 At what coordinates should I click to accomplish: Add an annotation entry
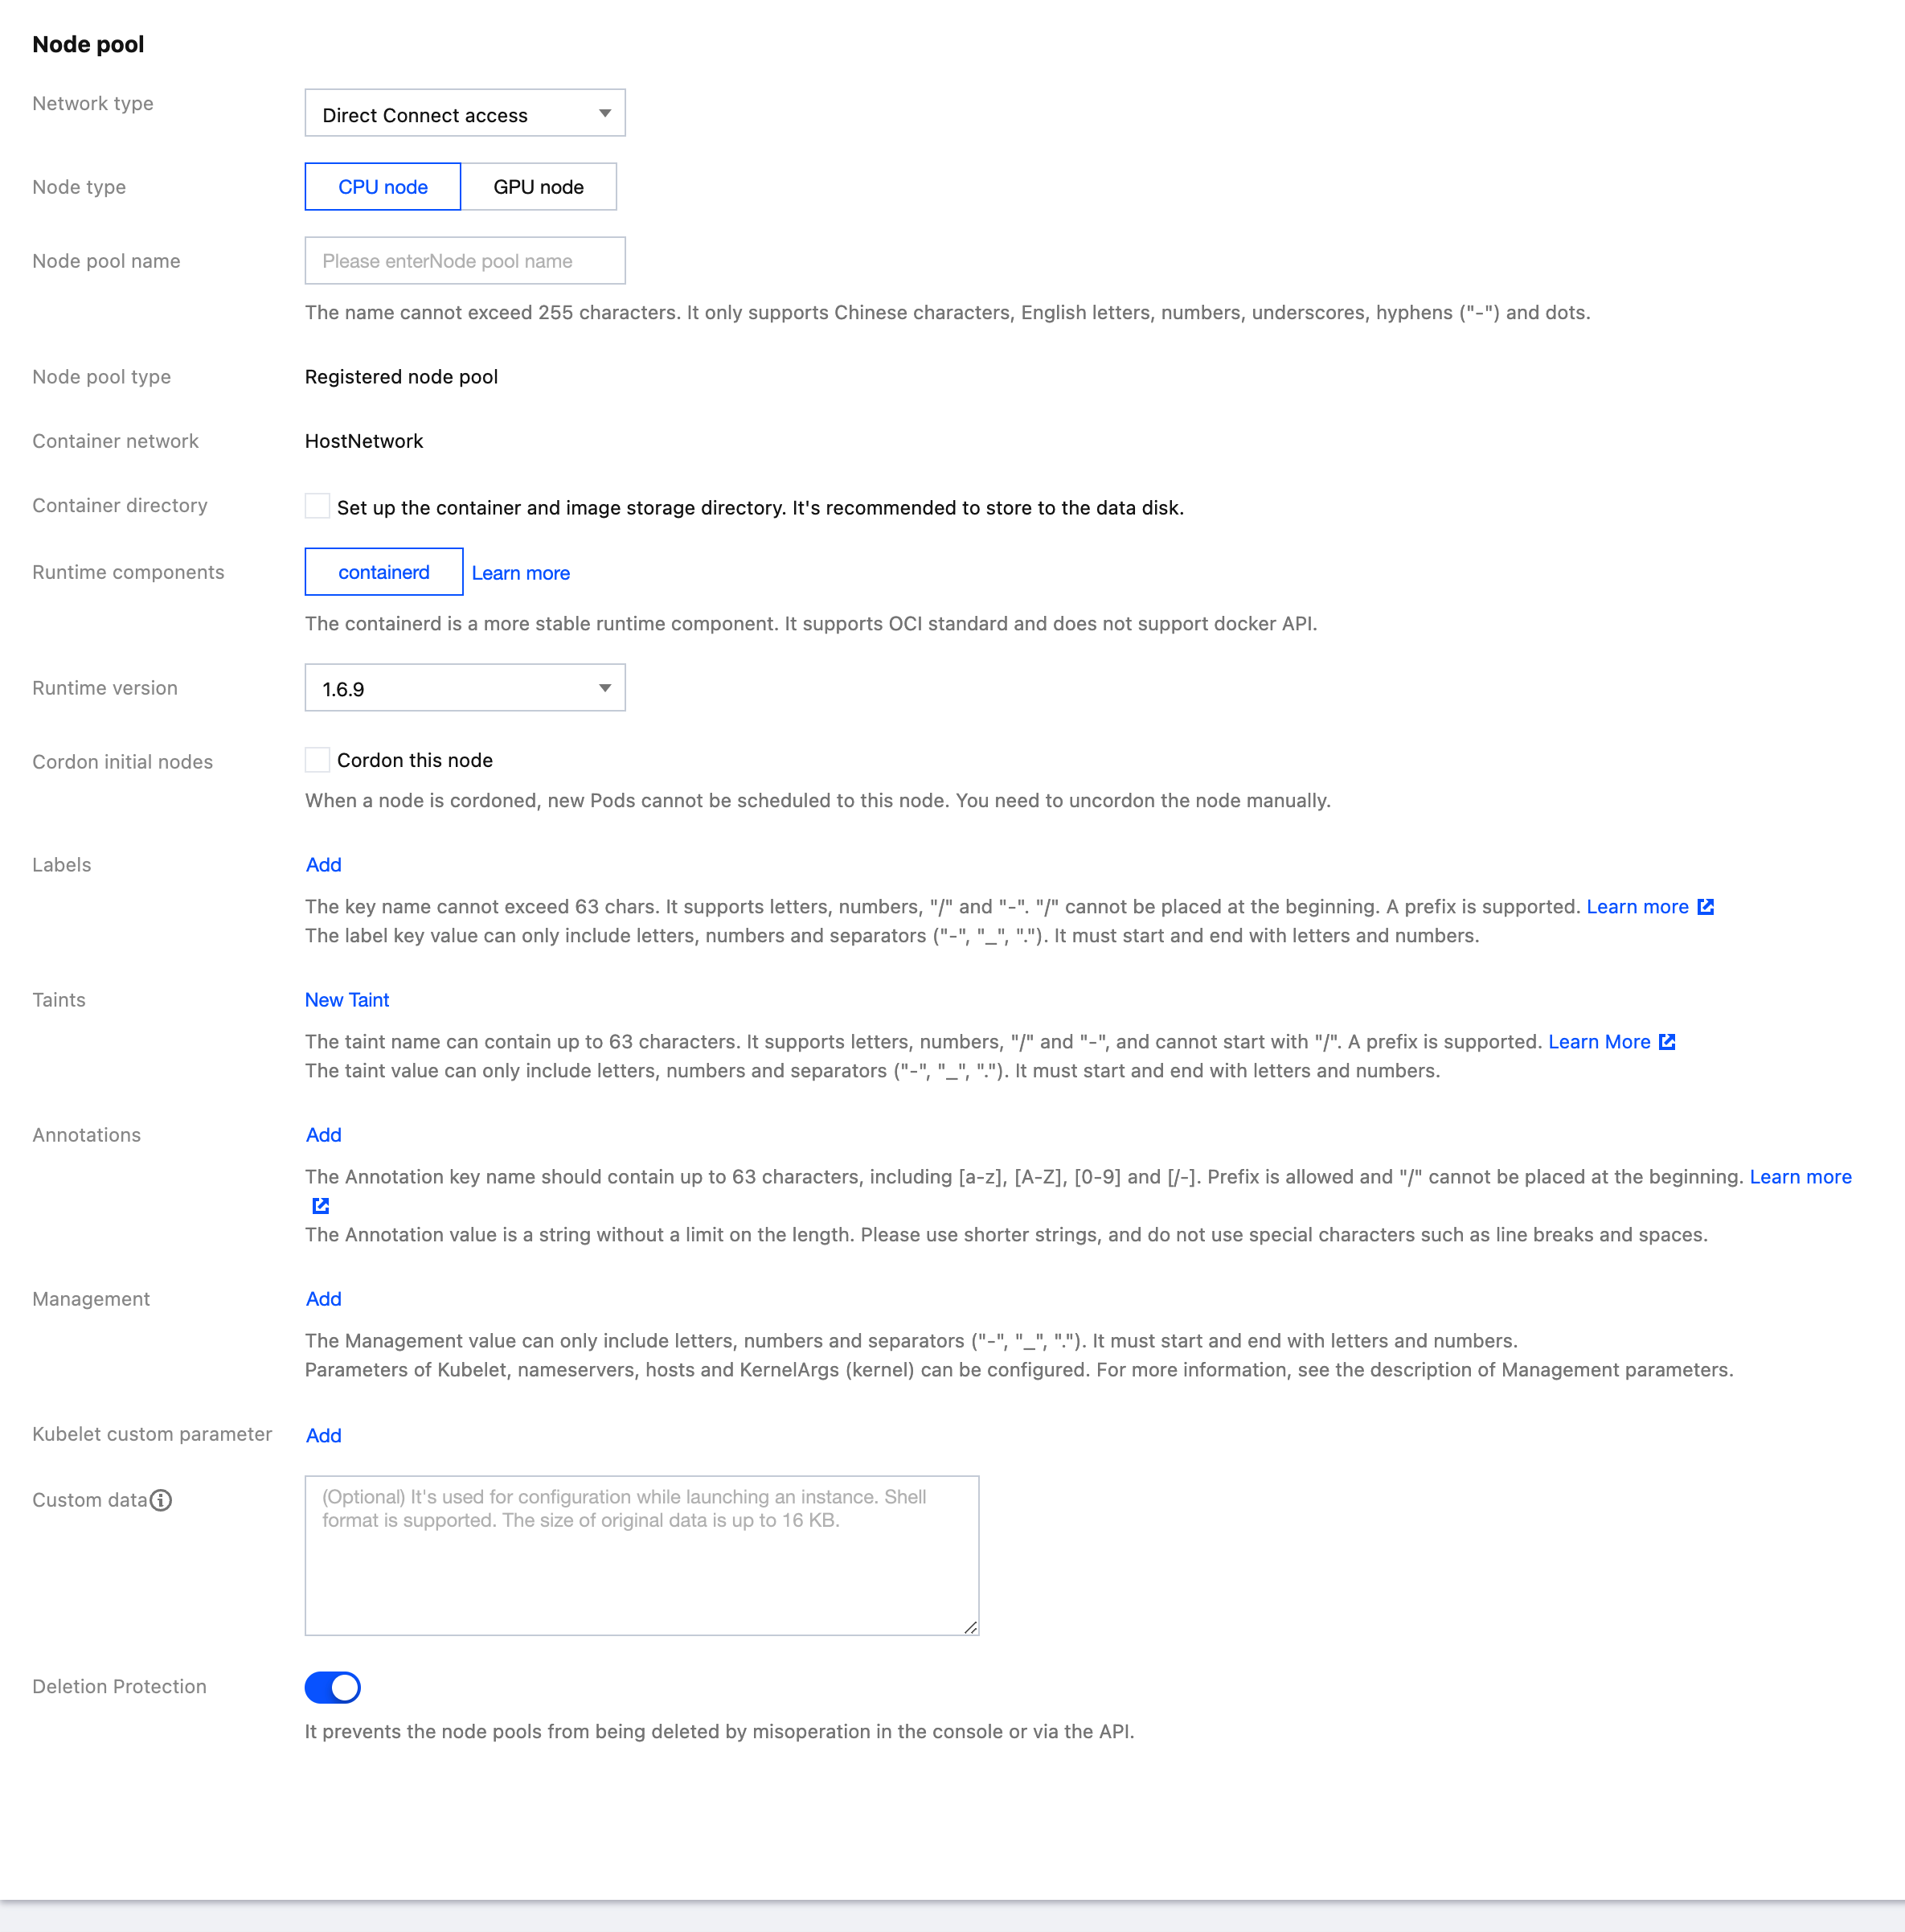(323, 1135)
